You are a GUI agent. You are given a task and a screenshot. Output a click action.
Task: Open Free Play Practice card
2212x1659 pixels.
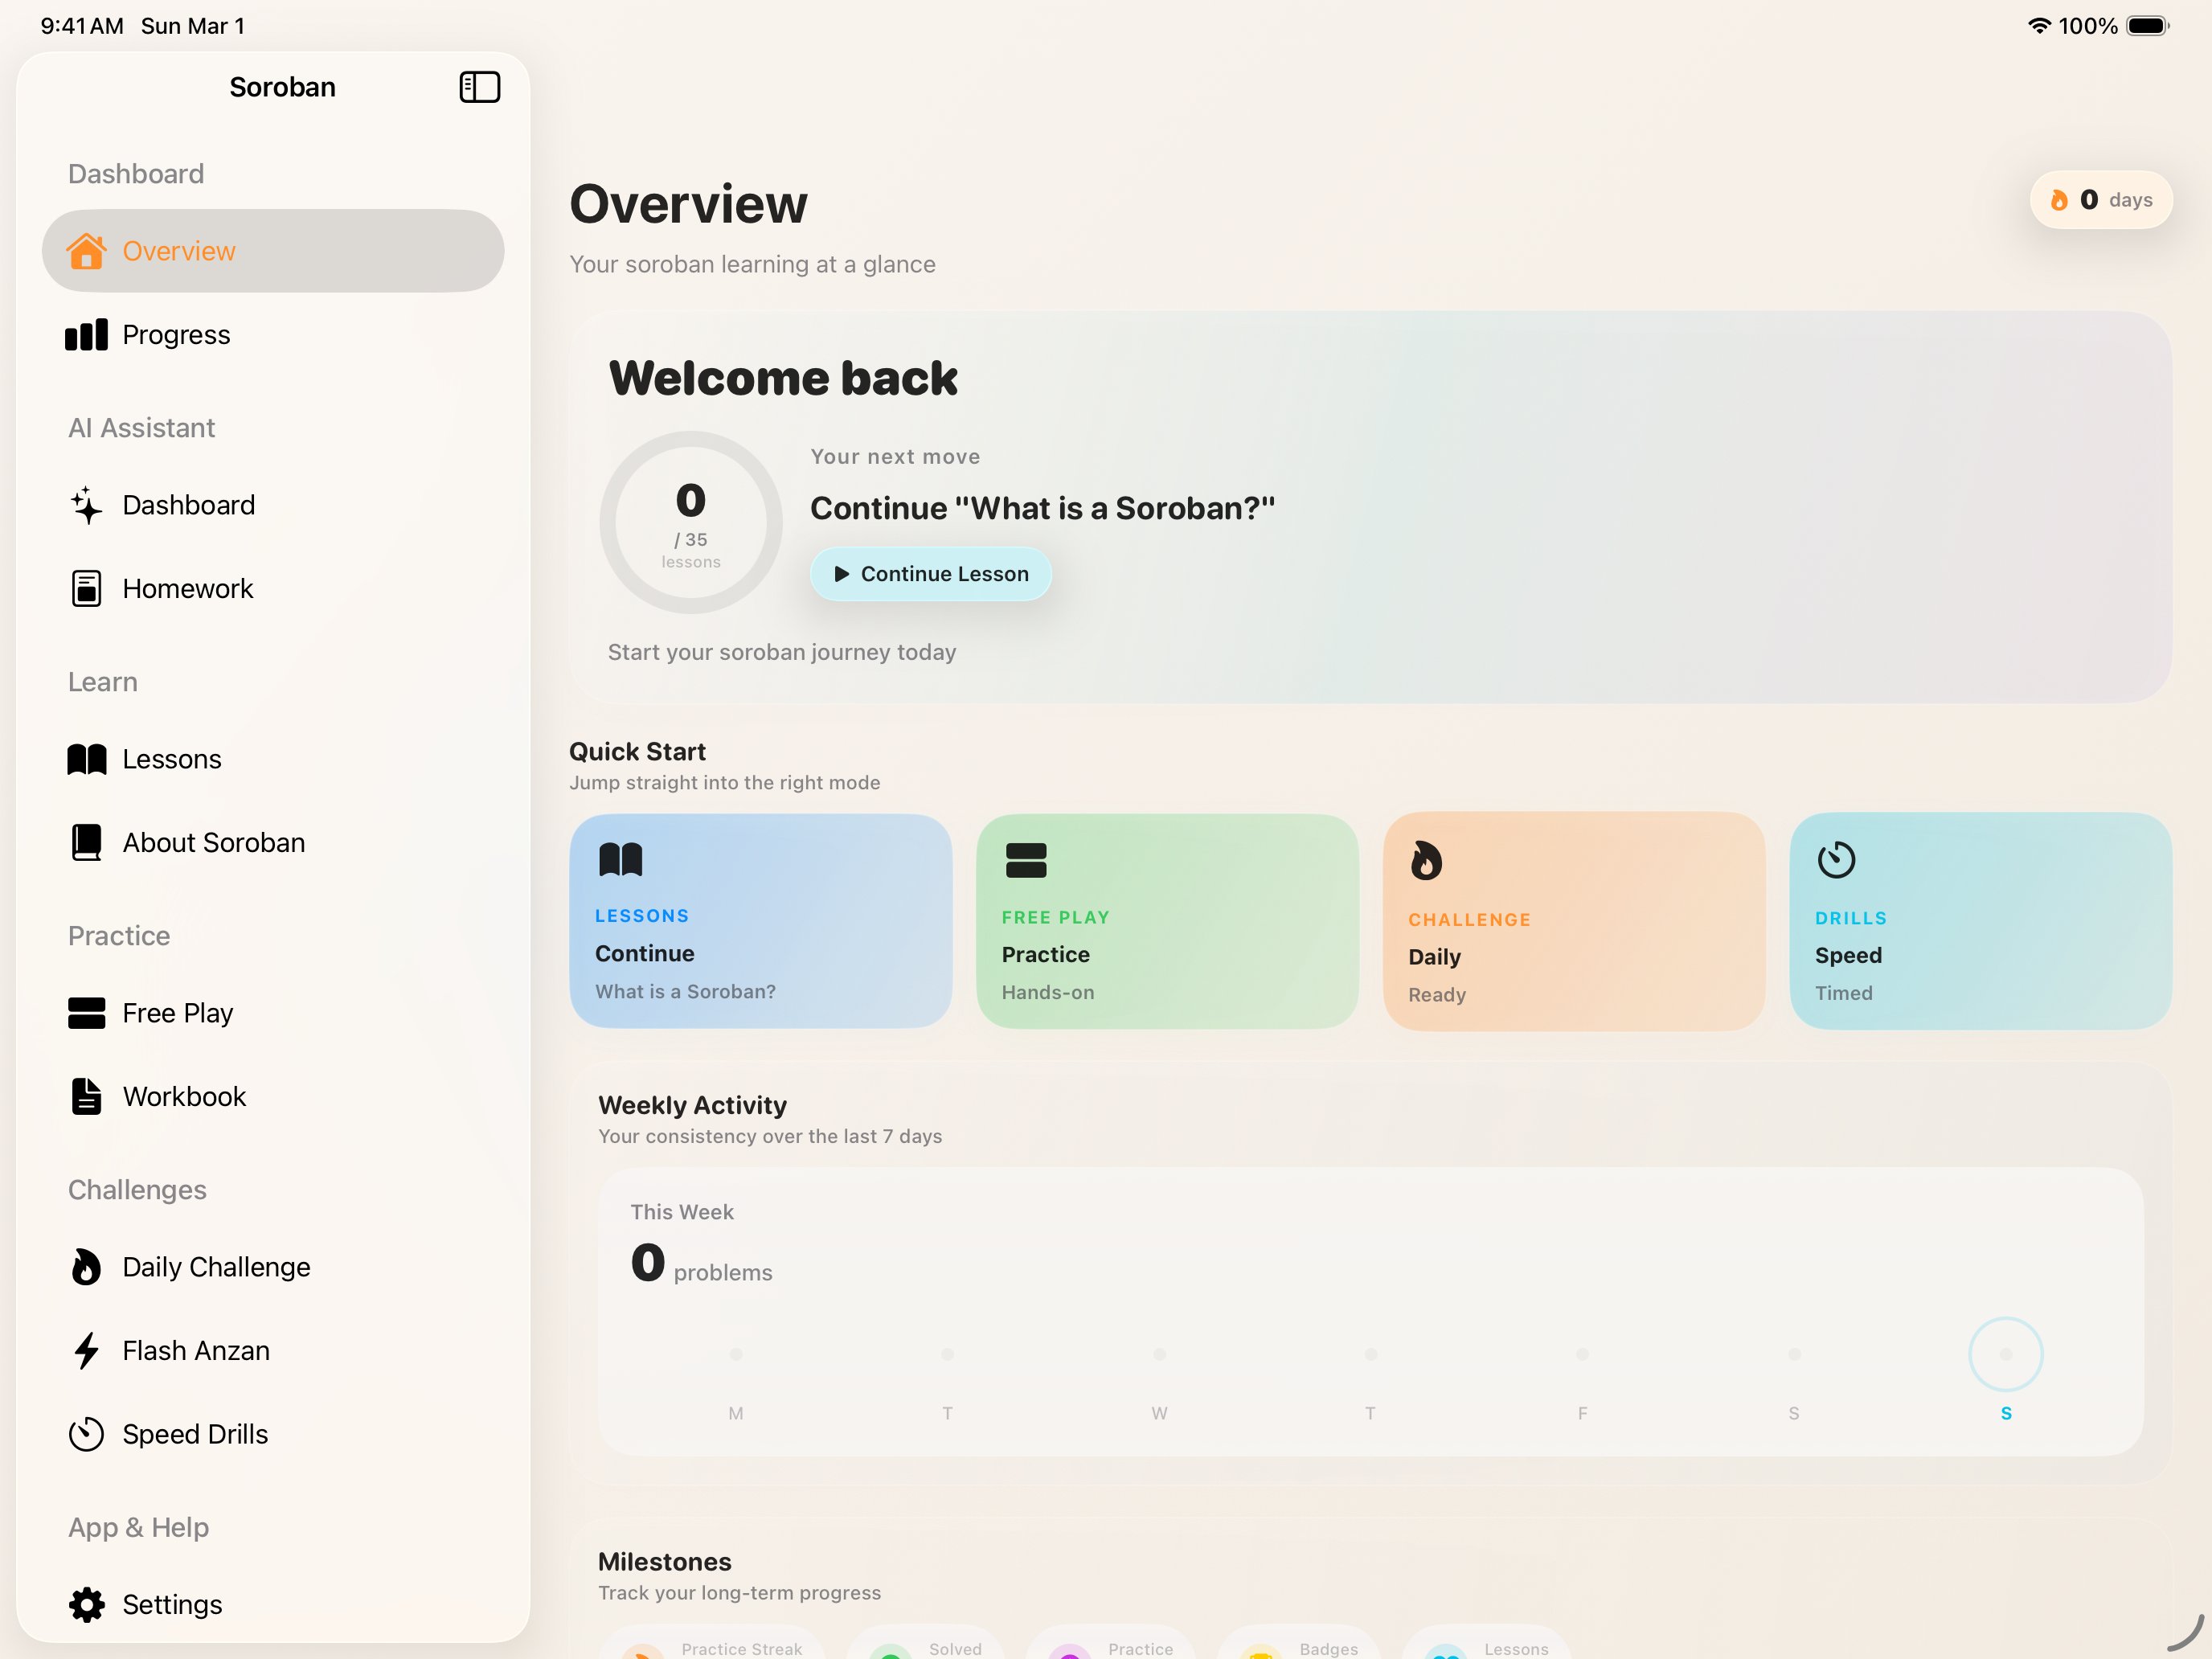tap(1166, 921)
